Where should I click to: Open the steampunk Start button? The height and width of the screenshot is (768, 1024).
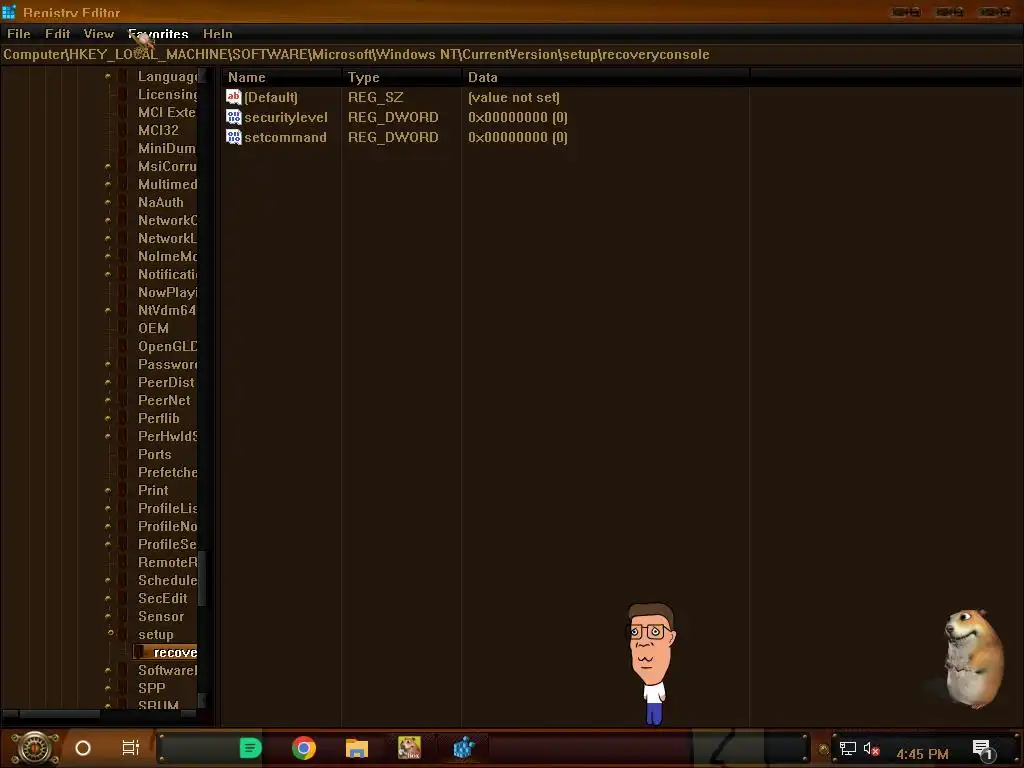[x=35, y=748]
